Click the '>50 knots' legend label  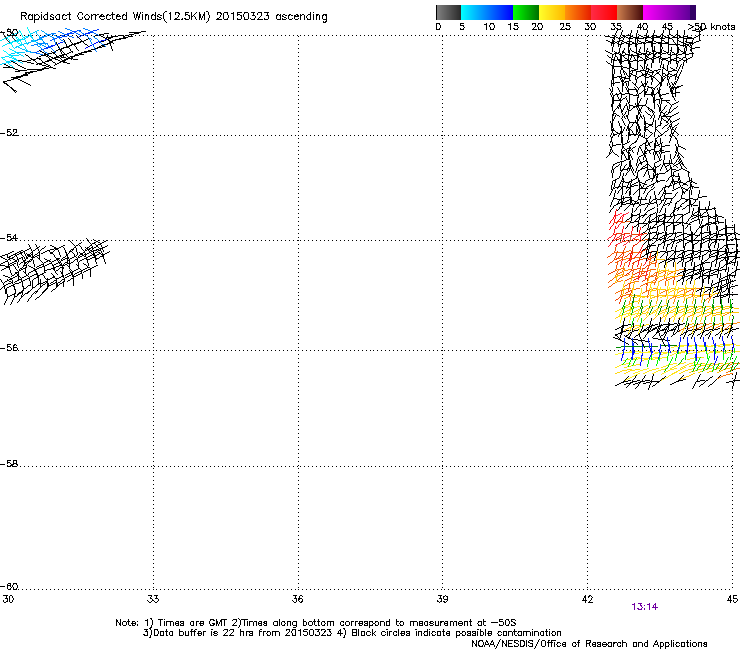[x=711, y=27]
